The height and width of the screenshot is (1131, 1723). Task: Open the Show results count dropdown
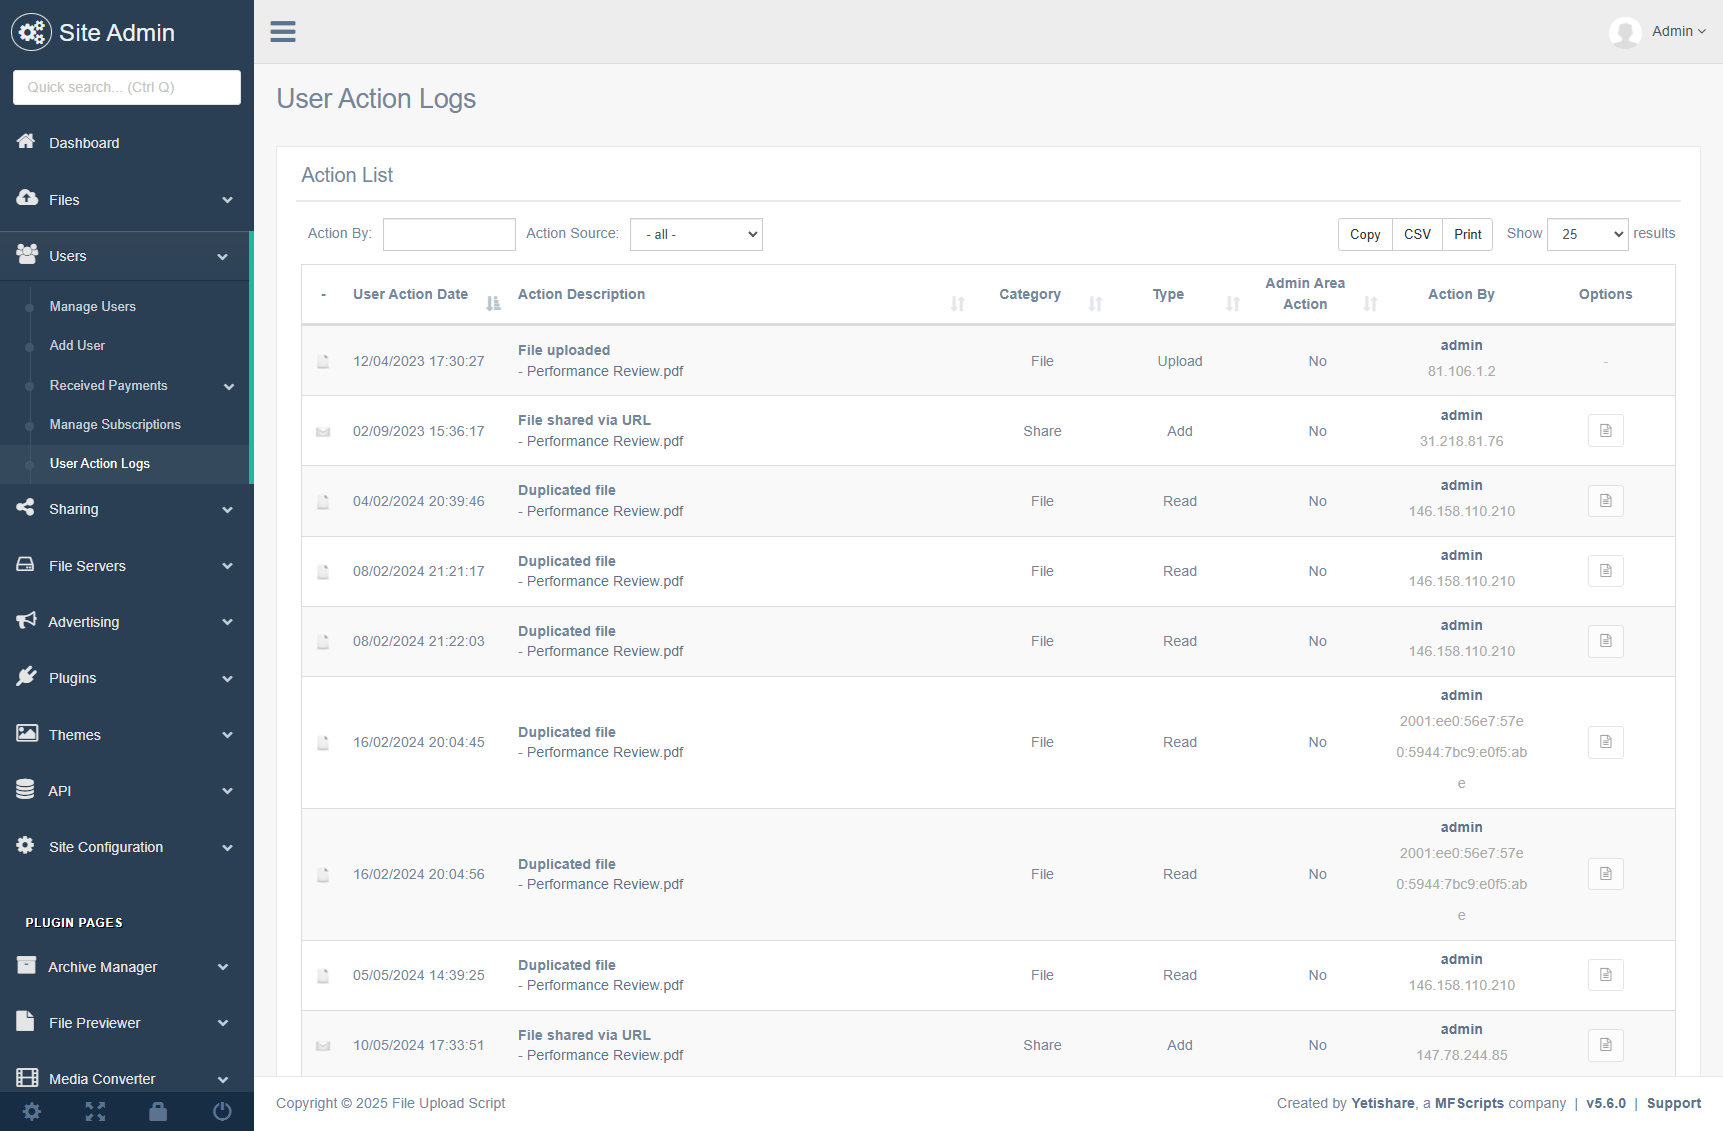coord(1587,234)
